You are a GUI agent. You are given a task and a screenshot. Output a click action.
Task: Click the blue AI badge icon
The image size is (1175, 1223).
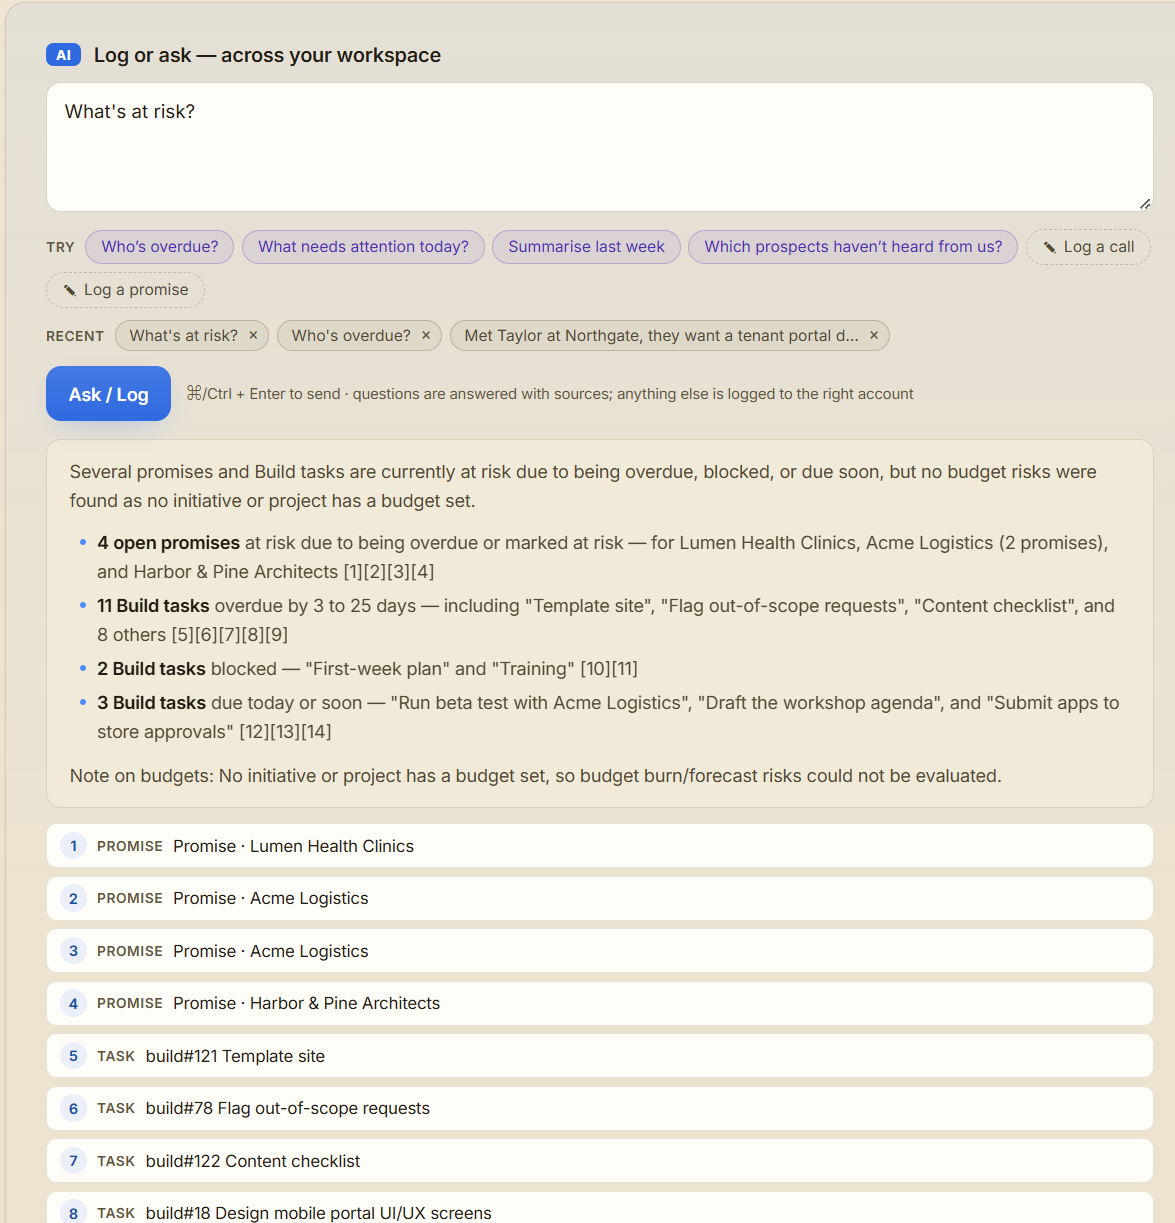pyautogui.click(x=63, y=55)
